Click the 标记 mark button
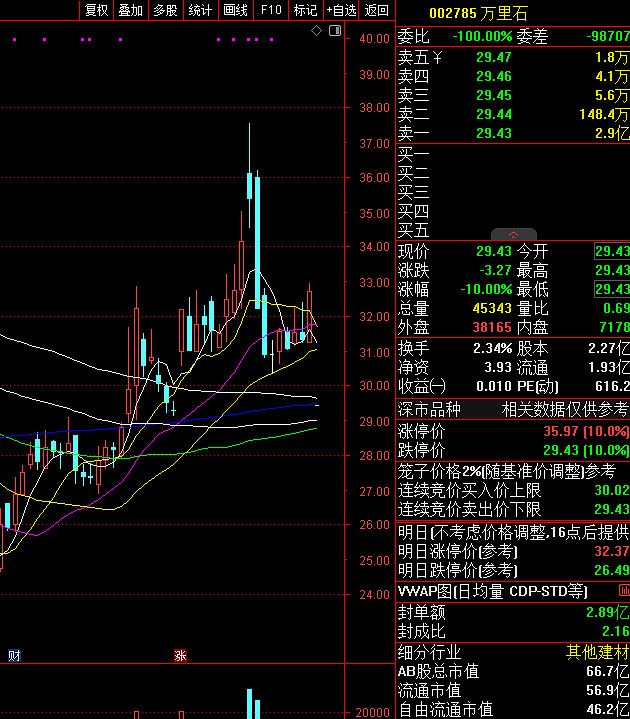This screenshot has height=719, width=630. point(305,10)
